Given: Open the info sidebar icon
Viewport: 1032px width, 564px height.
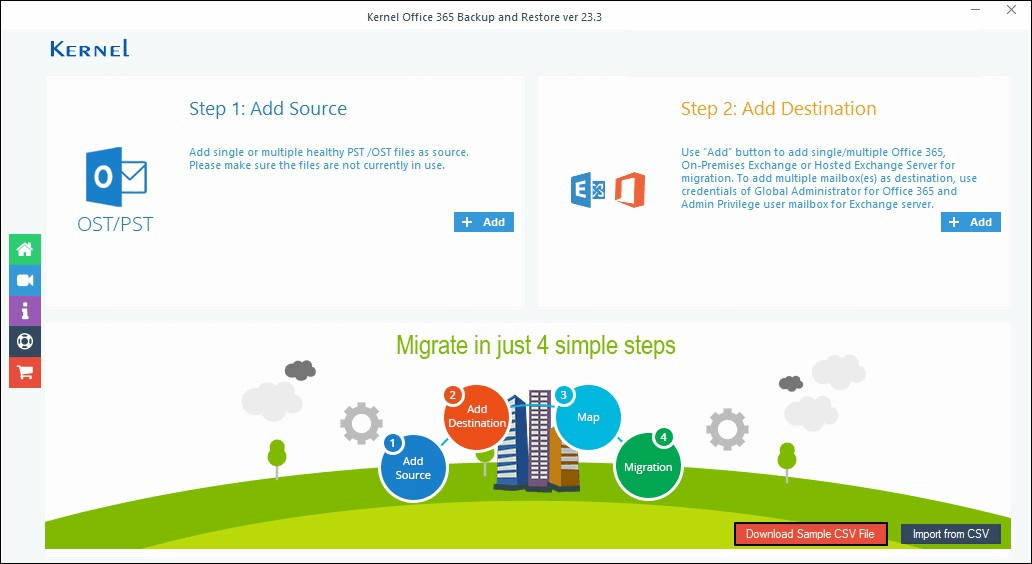Looking at the screenshot, I should click(25, 311).
